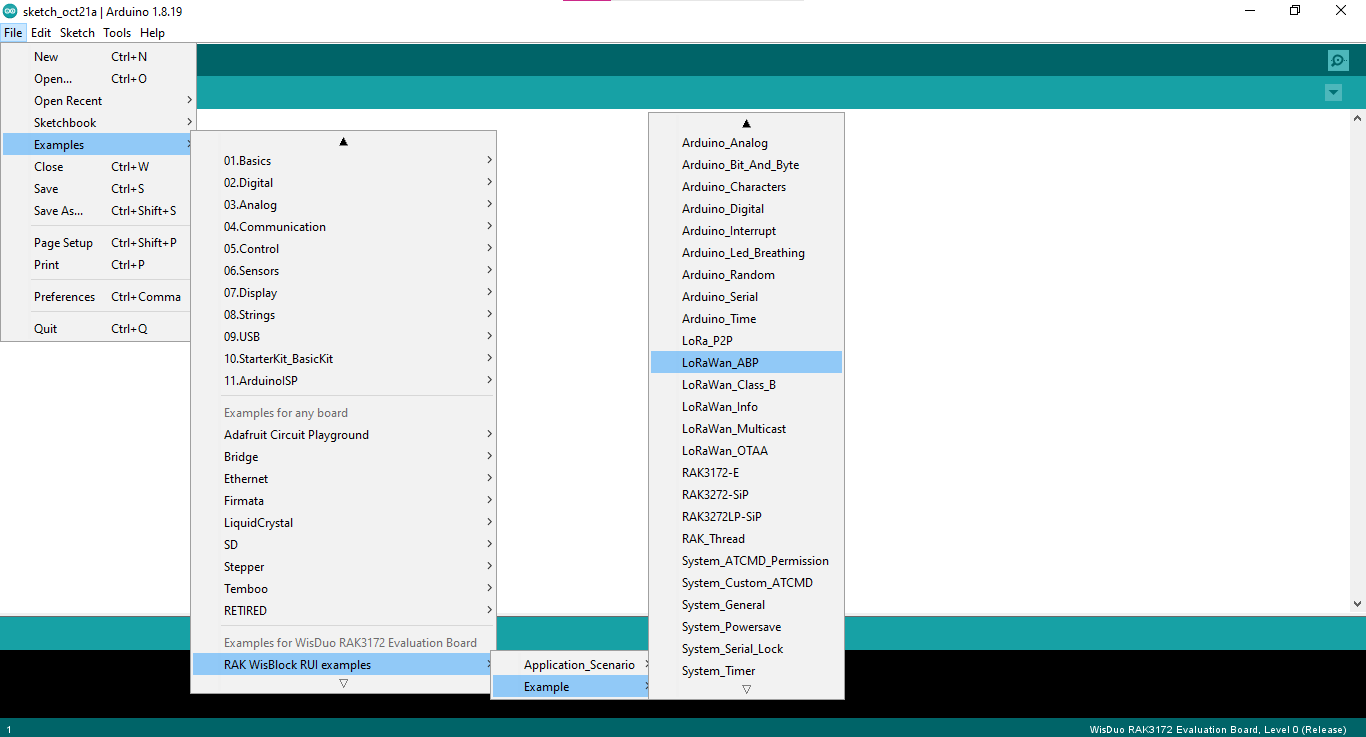The image size is (1366, 737).
Task: Choose New from the File menu
Action: pyautogui.click(x=98, y=57)
